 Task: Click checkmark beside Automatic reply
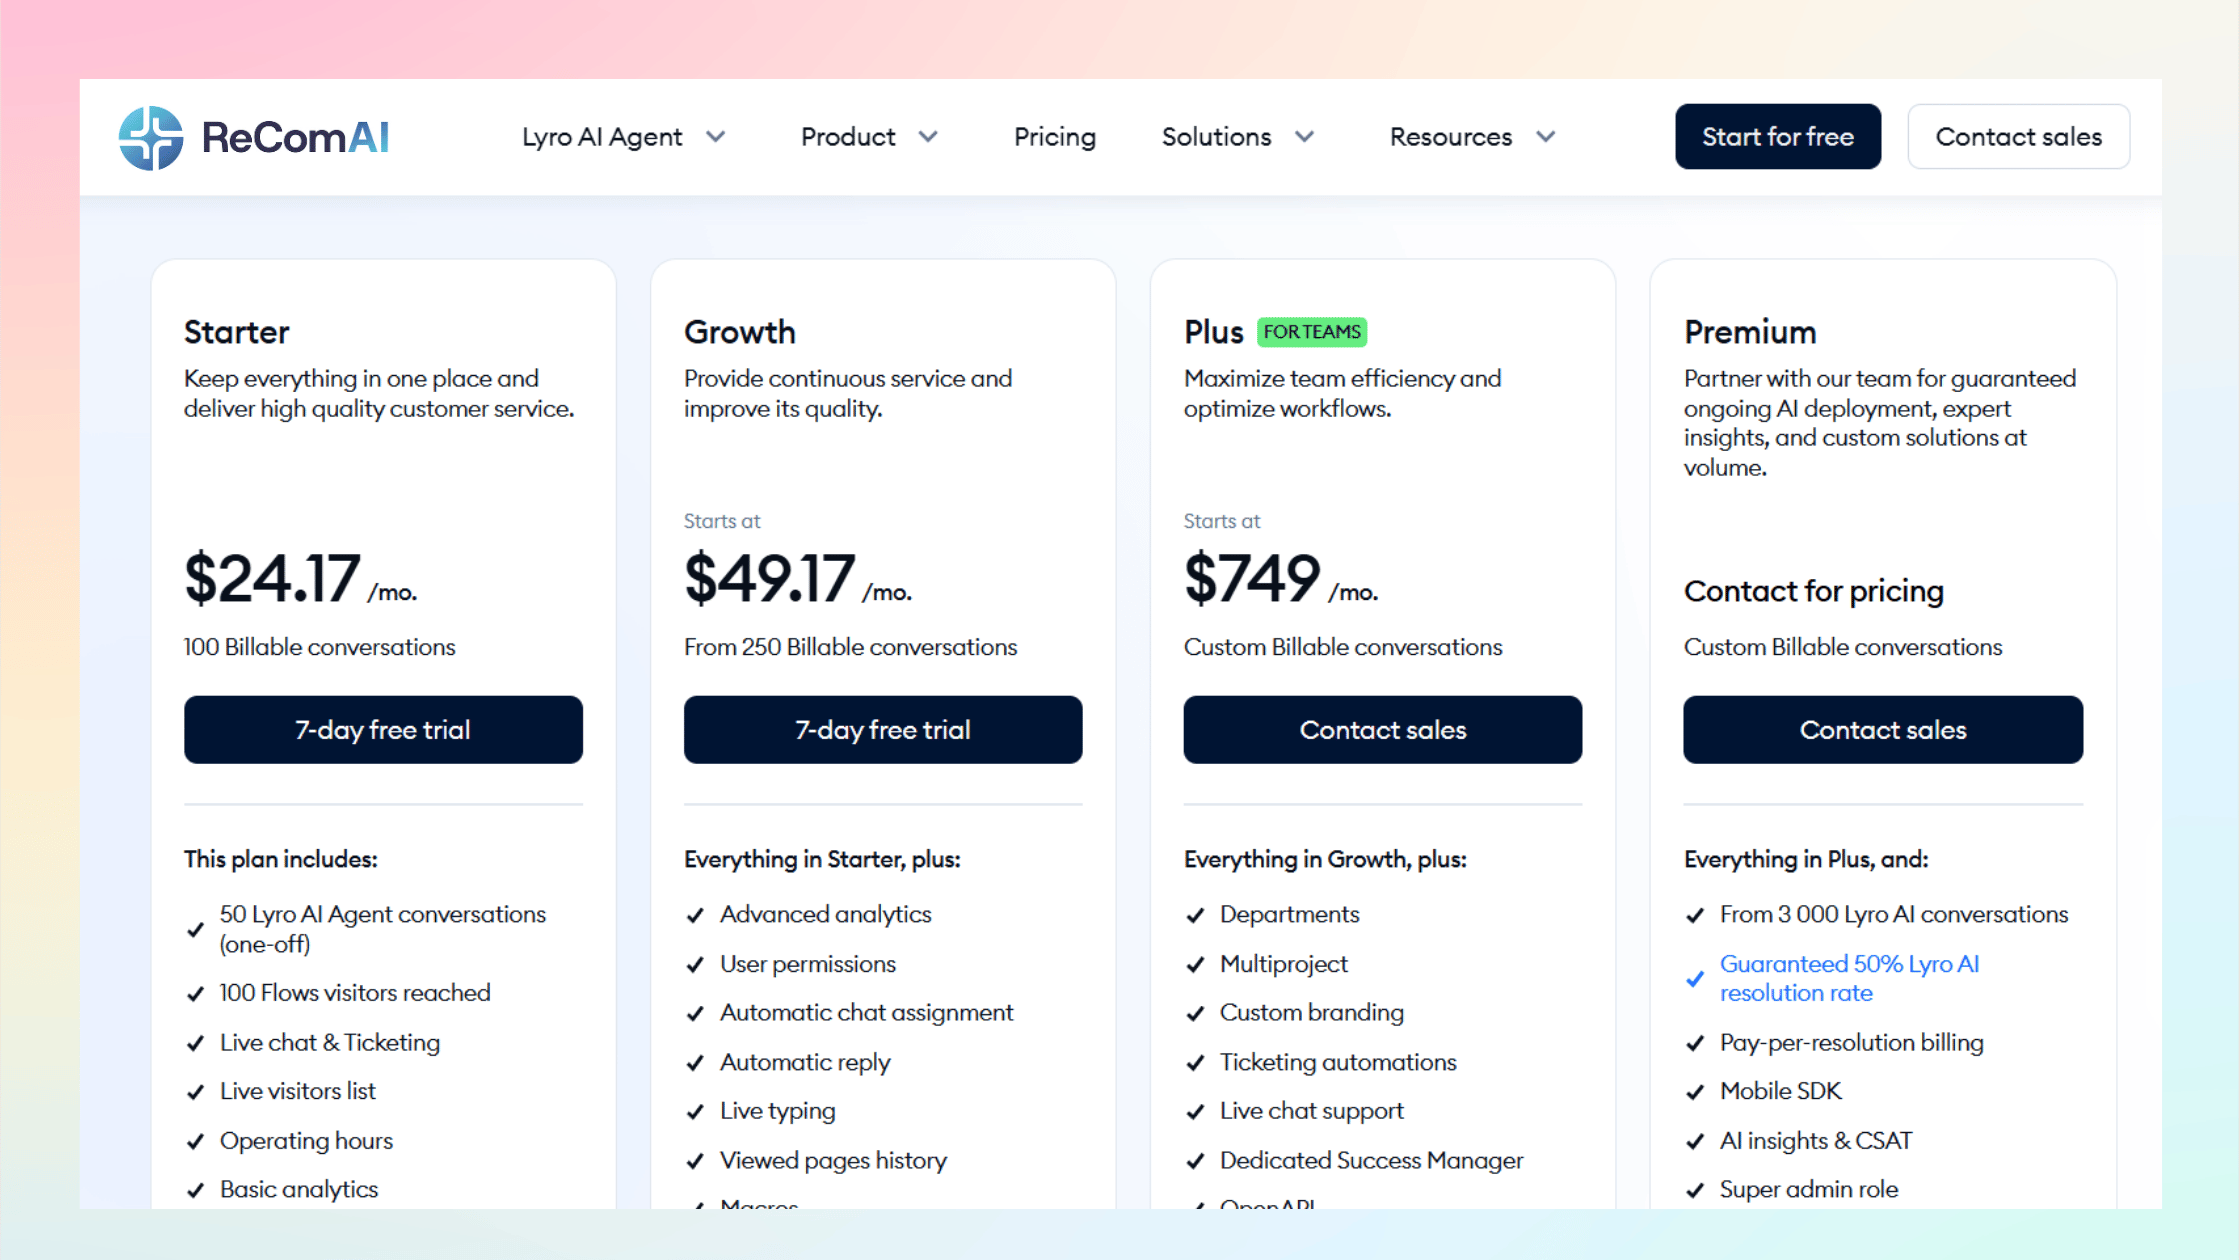696,1063
